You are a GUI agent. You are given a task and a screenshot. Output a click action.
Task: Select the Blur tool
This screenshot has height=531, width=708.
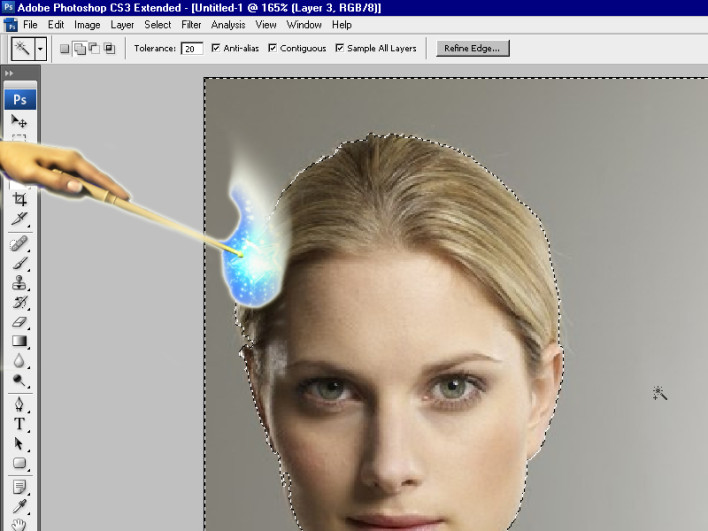(19, 361)
